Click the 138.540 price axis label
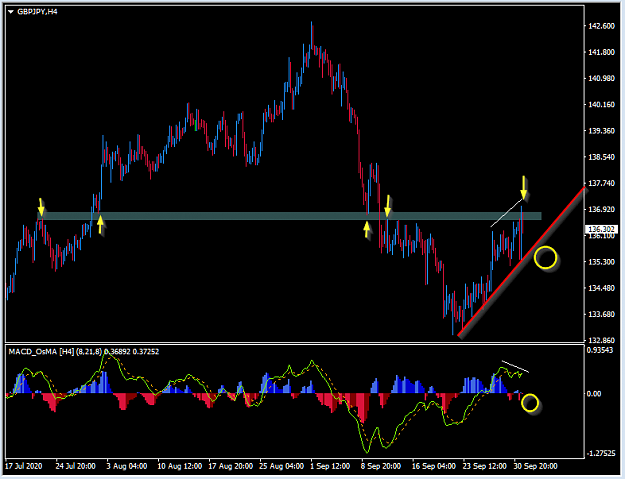The width and height of the screenshot is (625, 479). pos(601,157)
